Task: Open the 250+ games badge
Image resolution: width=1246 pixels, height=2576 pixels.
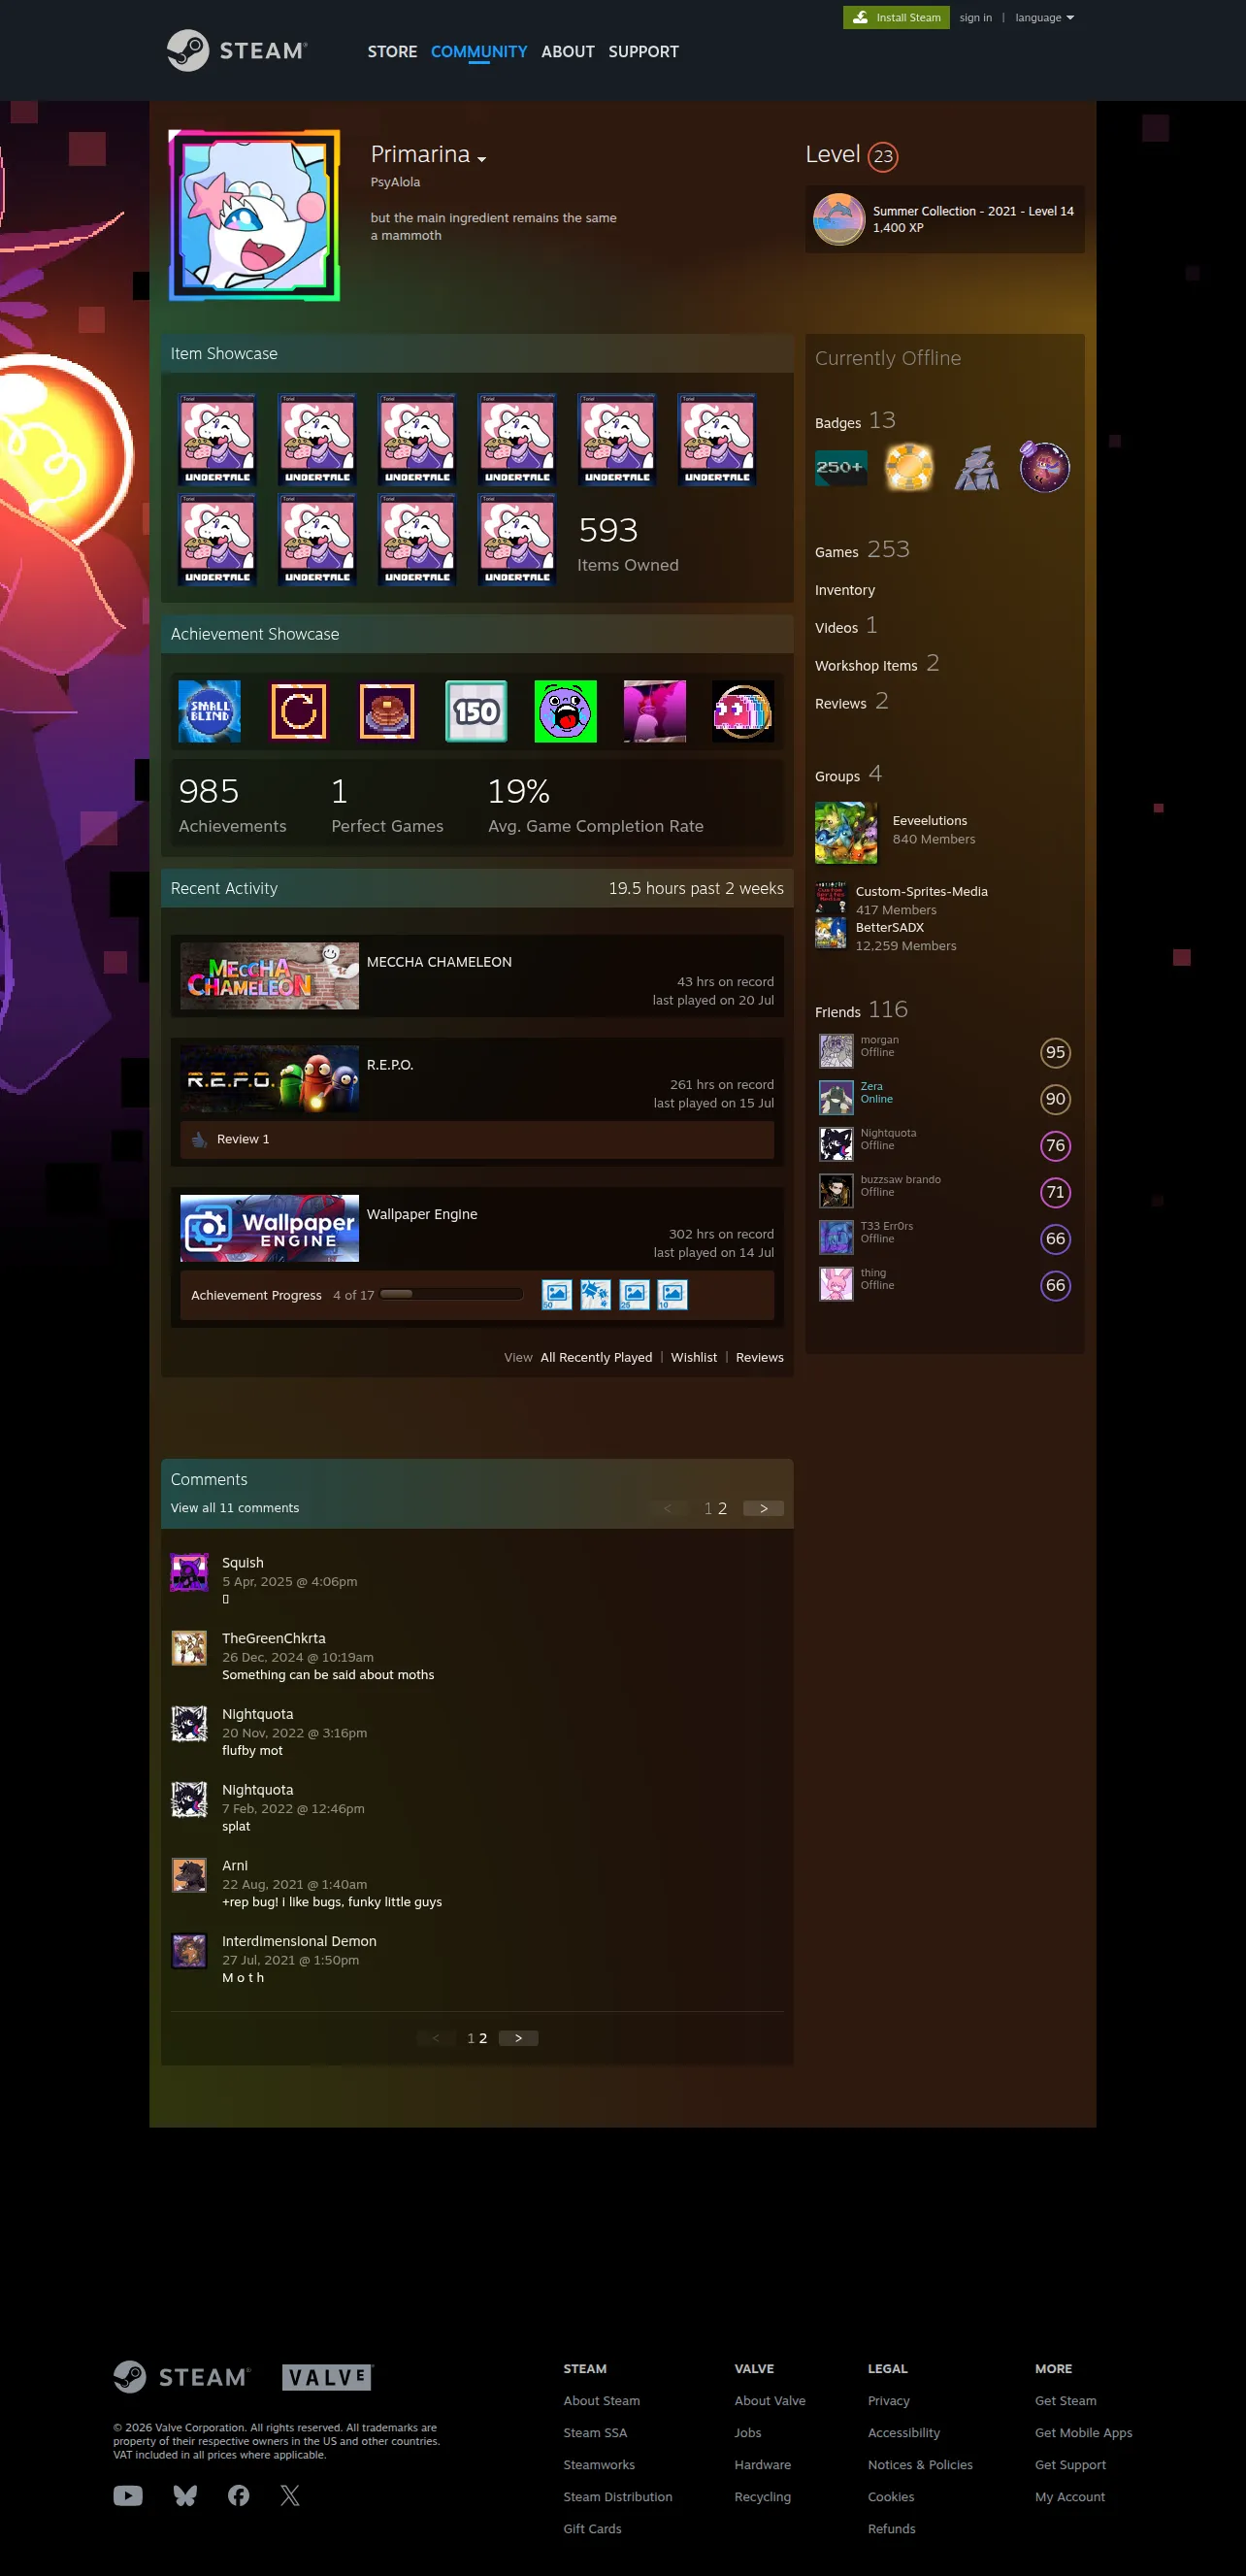Action: pos(841,467)
